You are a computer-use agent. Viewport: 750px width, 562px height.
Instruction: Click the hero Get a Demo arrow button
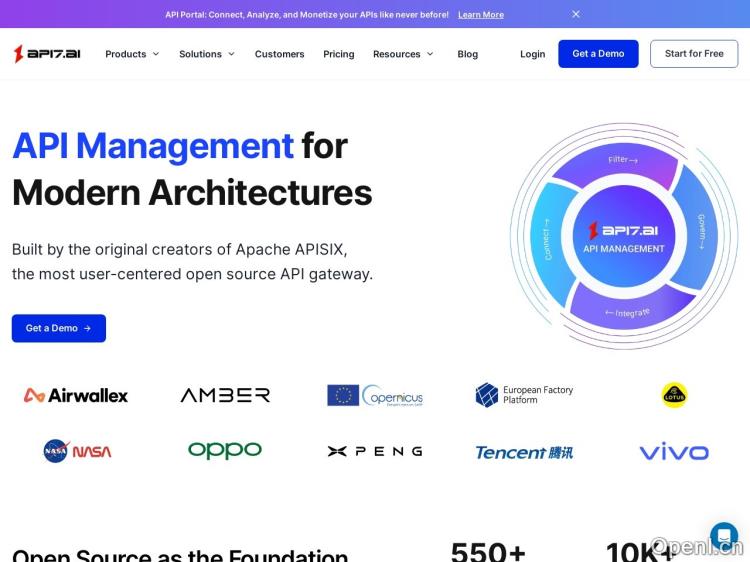(59, 328)
